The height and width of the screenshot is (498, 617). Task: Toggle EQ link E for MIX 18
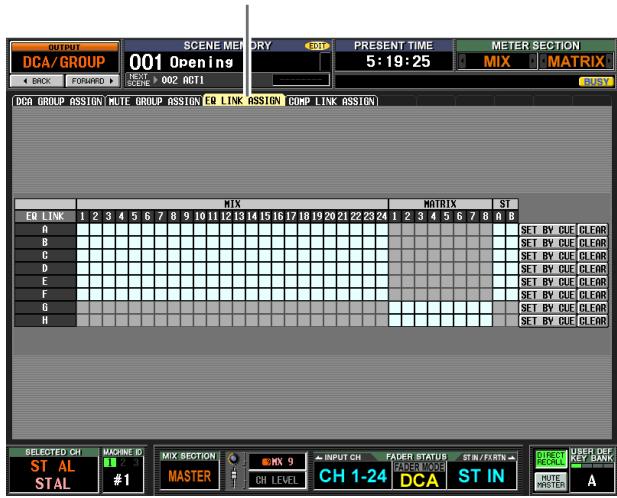[304, 281]
